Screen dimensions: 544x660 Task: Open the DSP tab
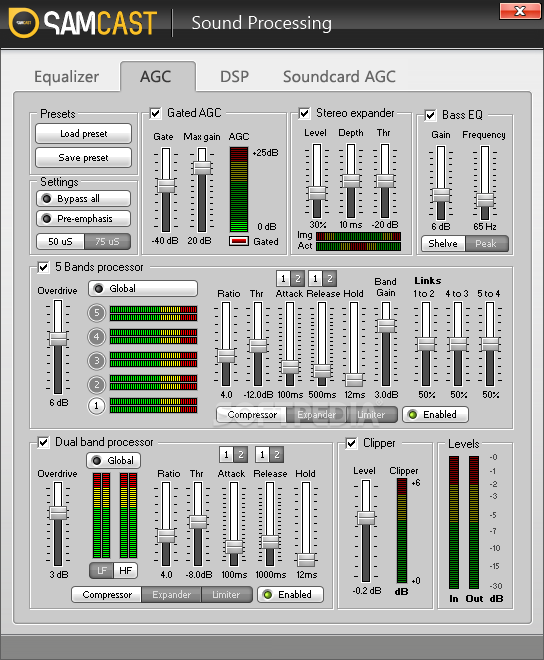point(234,77)
